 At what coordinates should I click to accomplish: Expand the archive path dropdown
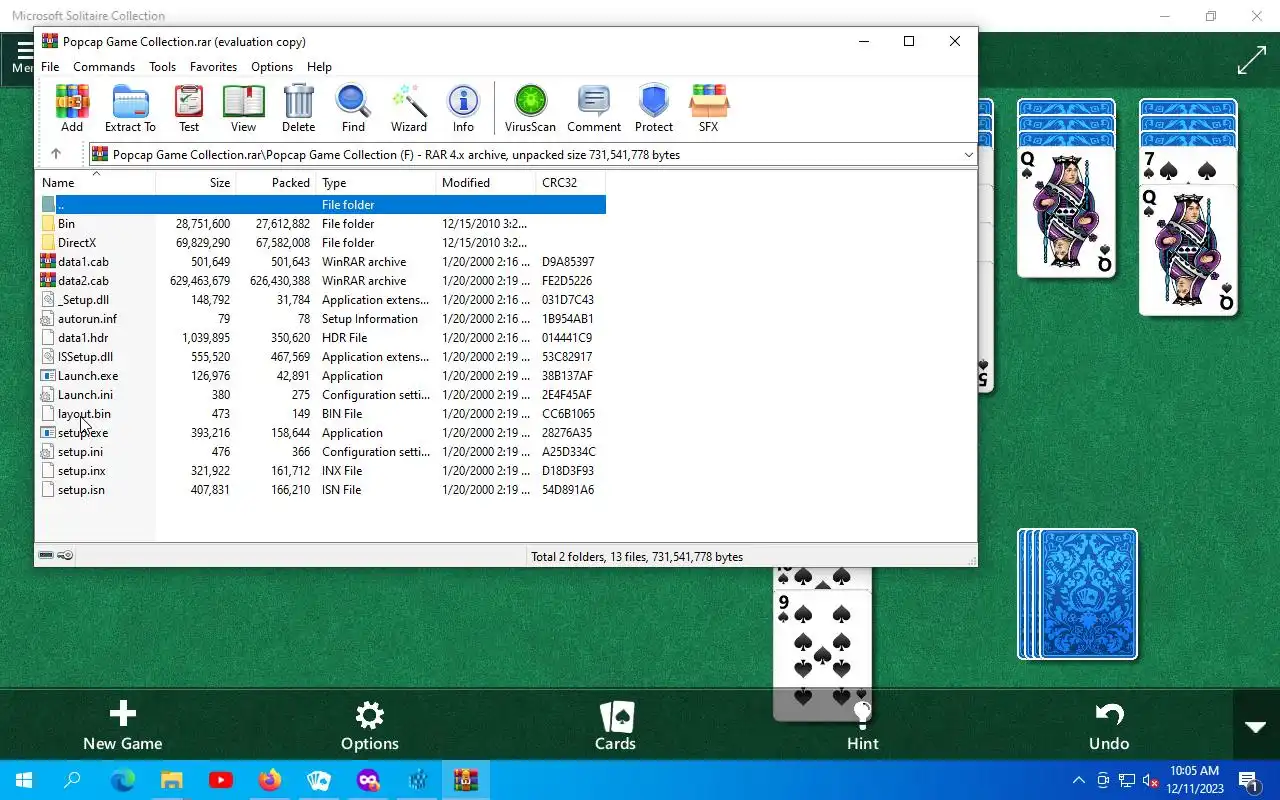coord(968,155)
